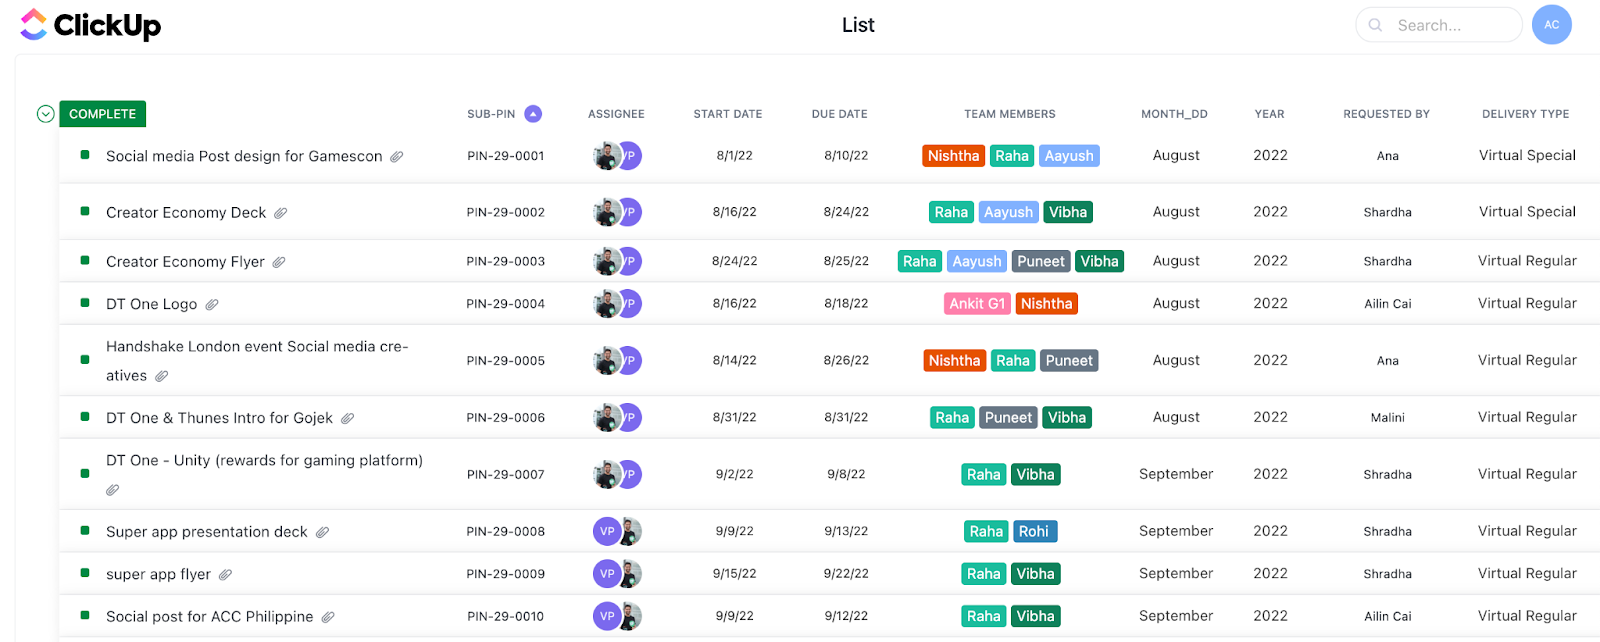Click Ankit G1 tag in DT One Logo row
1600x642 pixels.
tap(977, 304)
